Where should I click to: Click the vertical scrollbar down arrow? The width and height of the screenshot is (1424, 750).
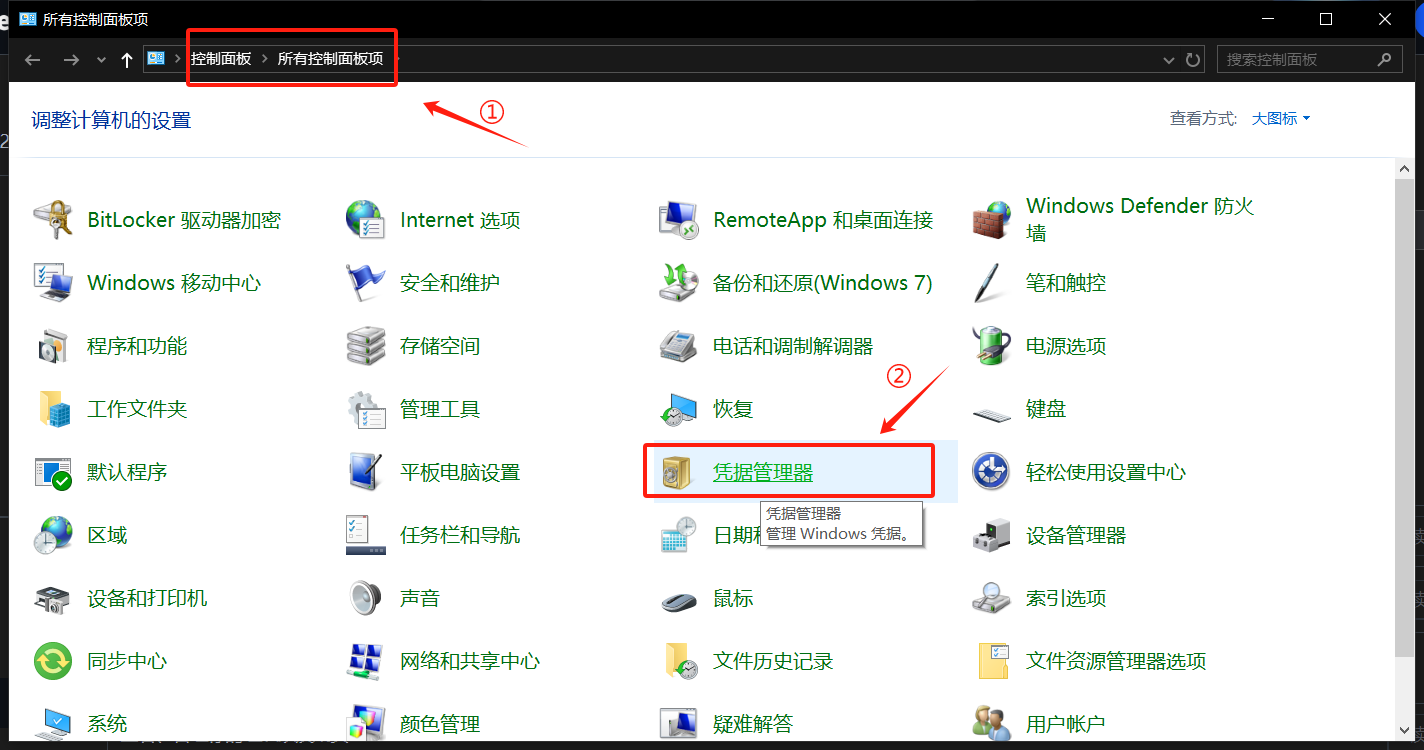pyautogui.click(x=1405, y=731)
